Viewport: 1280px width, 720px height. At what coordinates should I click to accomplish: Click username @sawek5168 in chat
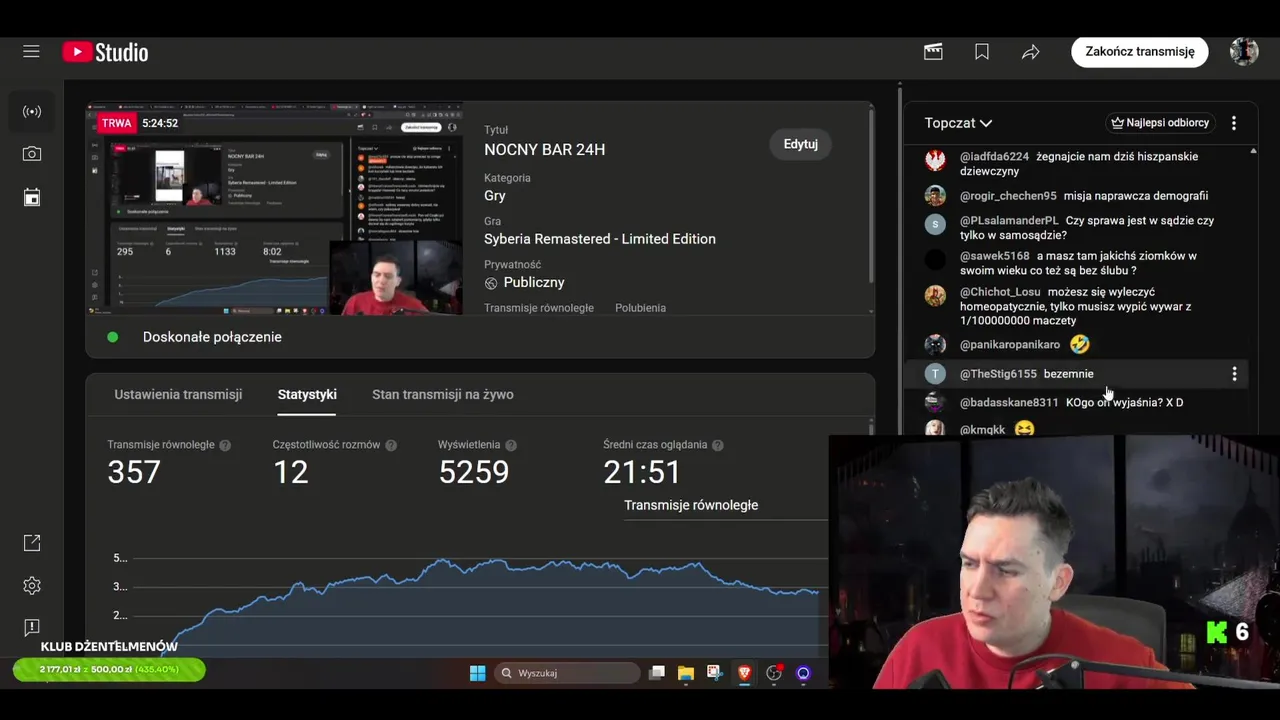click(995, 256)
